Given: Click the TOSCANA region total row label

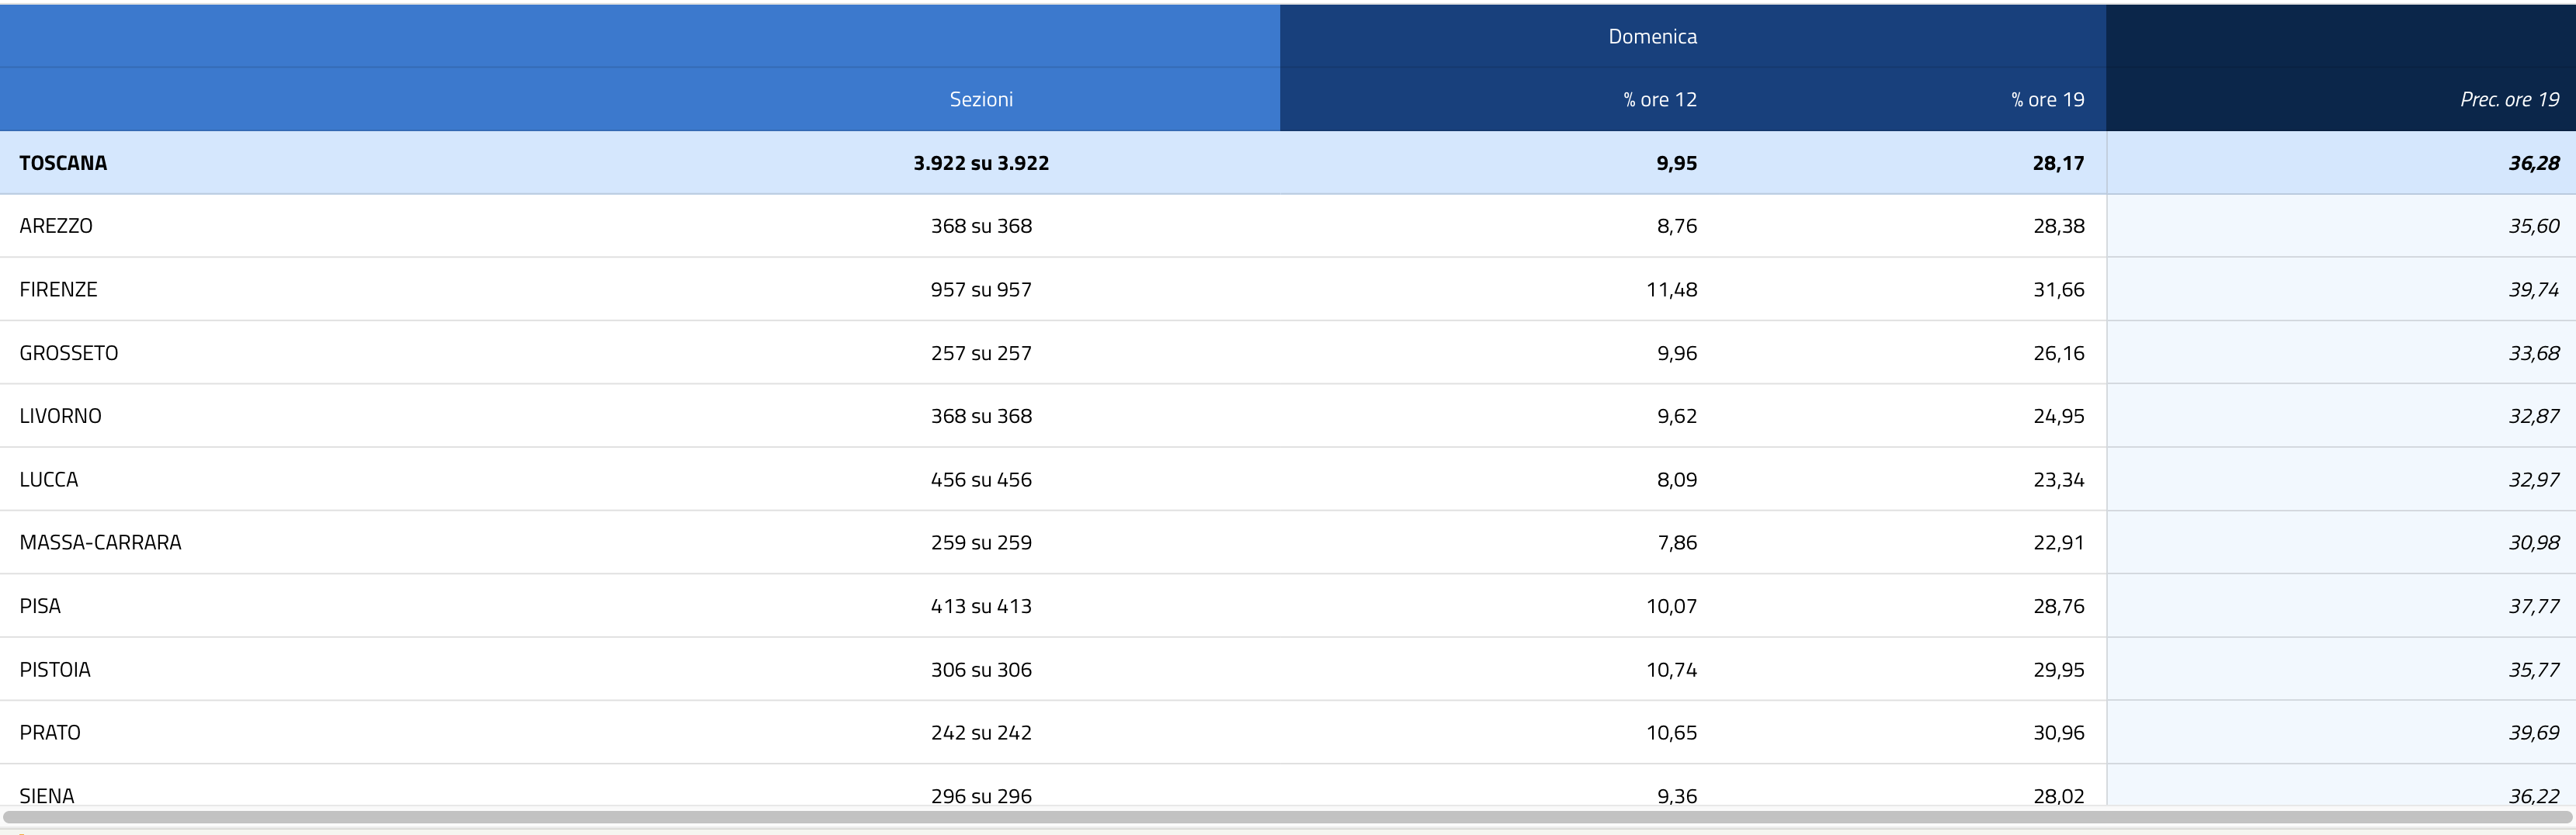Looking at the screenshot, I should 63,163.
